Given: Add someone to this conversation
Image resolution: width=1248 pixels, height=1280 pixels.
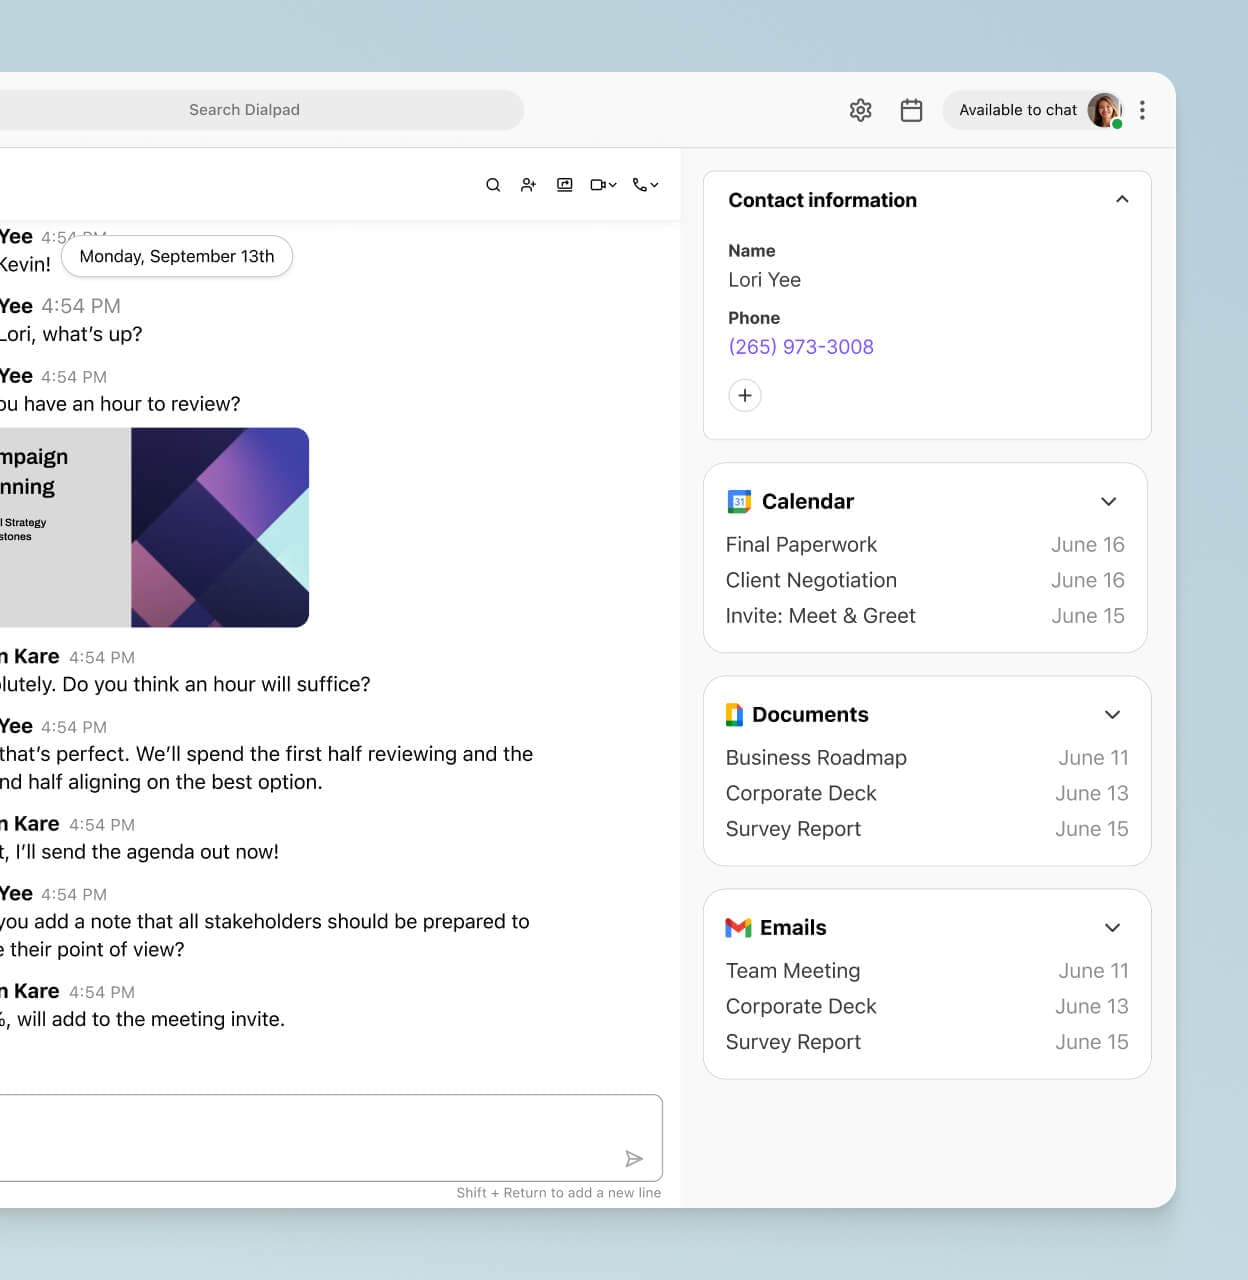Looking at the screenshot, I should [x=528, y=184].
